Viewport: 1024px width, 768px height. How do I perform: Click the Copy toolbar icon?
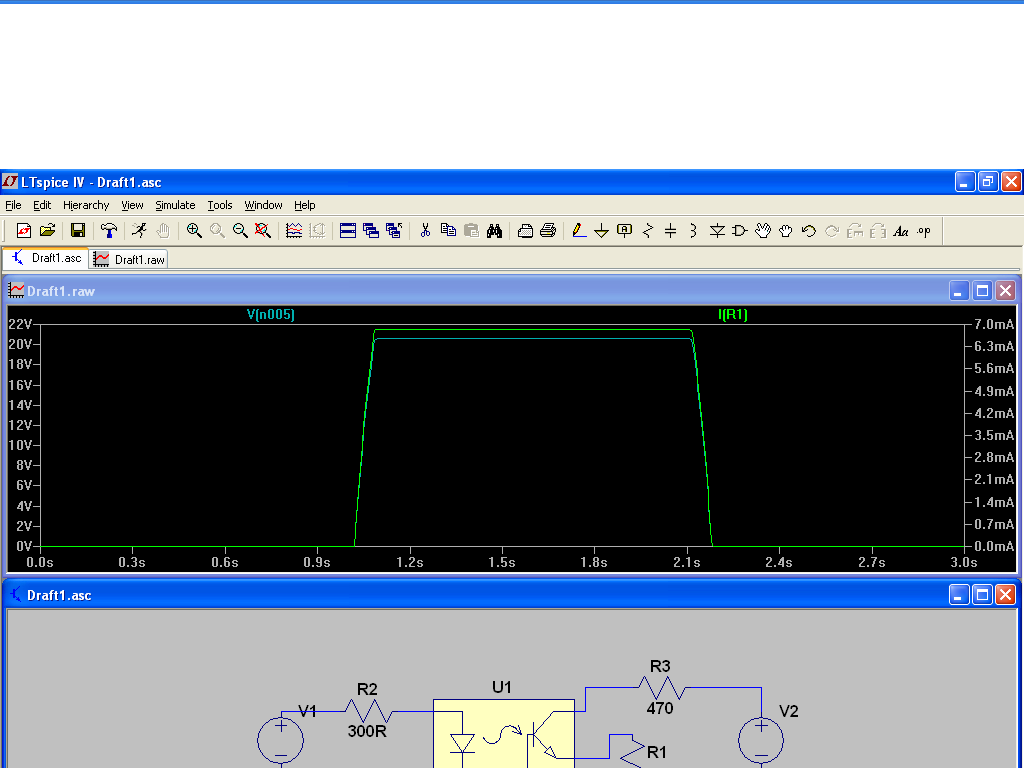[448, 231]
